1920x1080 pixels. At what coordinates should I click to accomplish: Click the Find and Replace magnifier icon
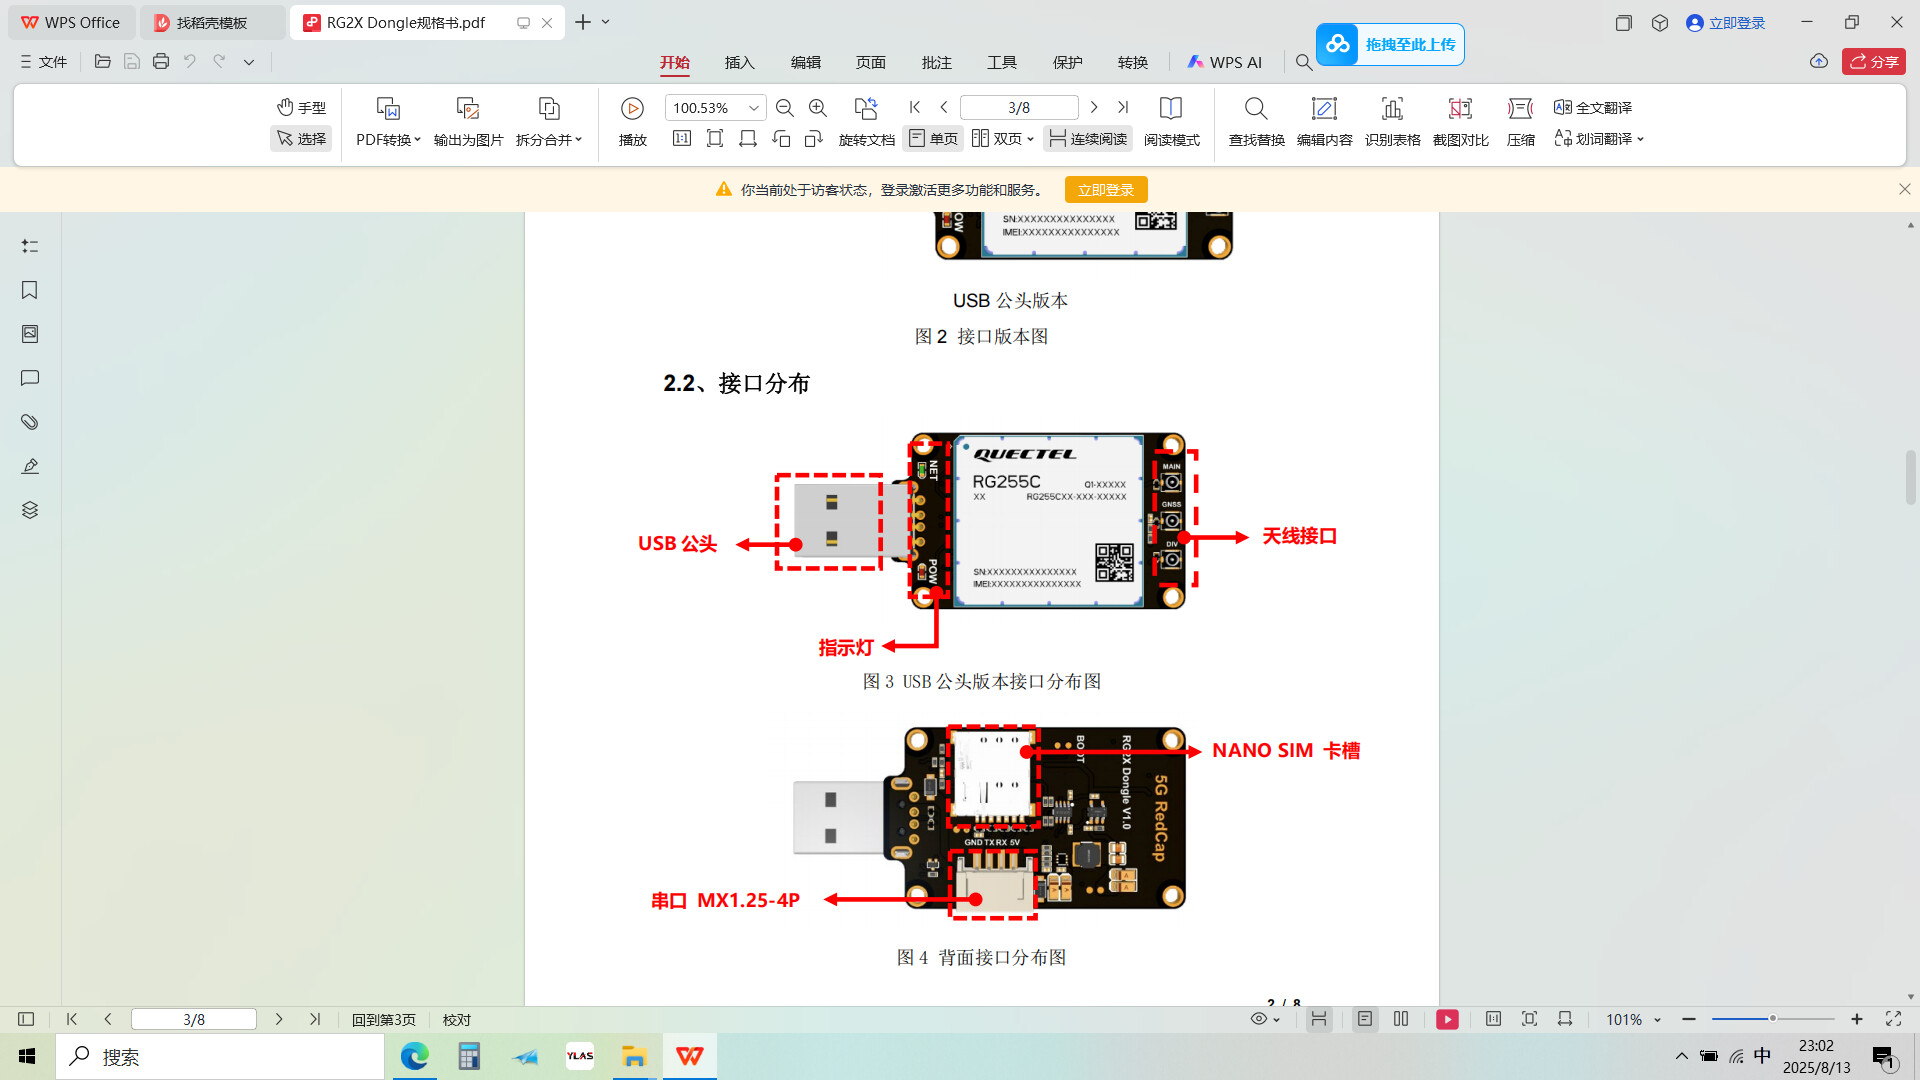pos(1256,109)
